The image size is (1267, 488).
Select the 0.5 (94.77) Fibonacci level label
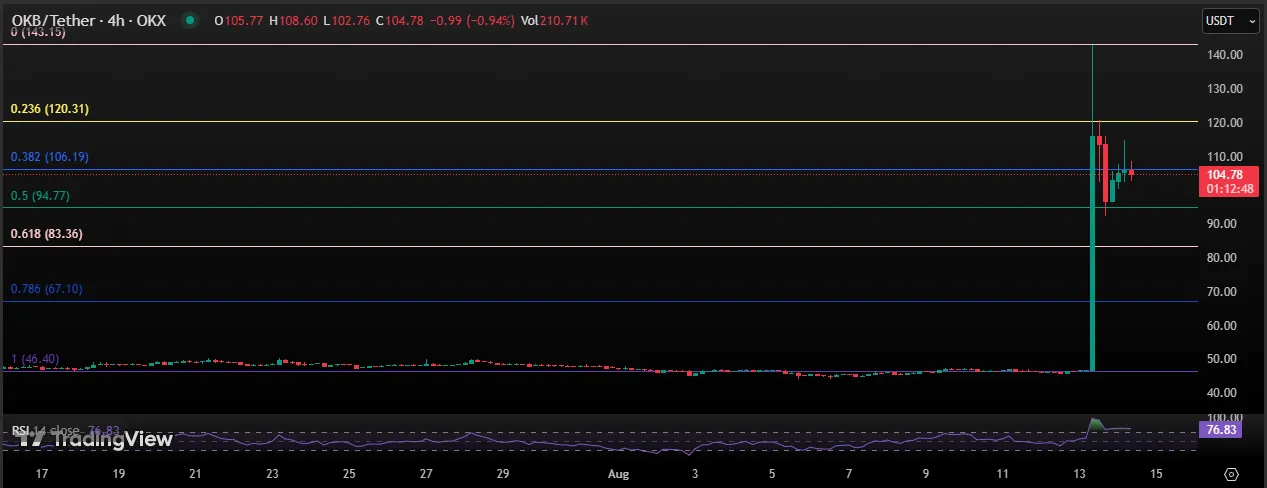[x=40, y=196]
